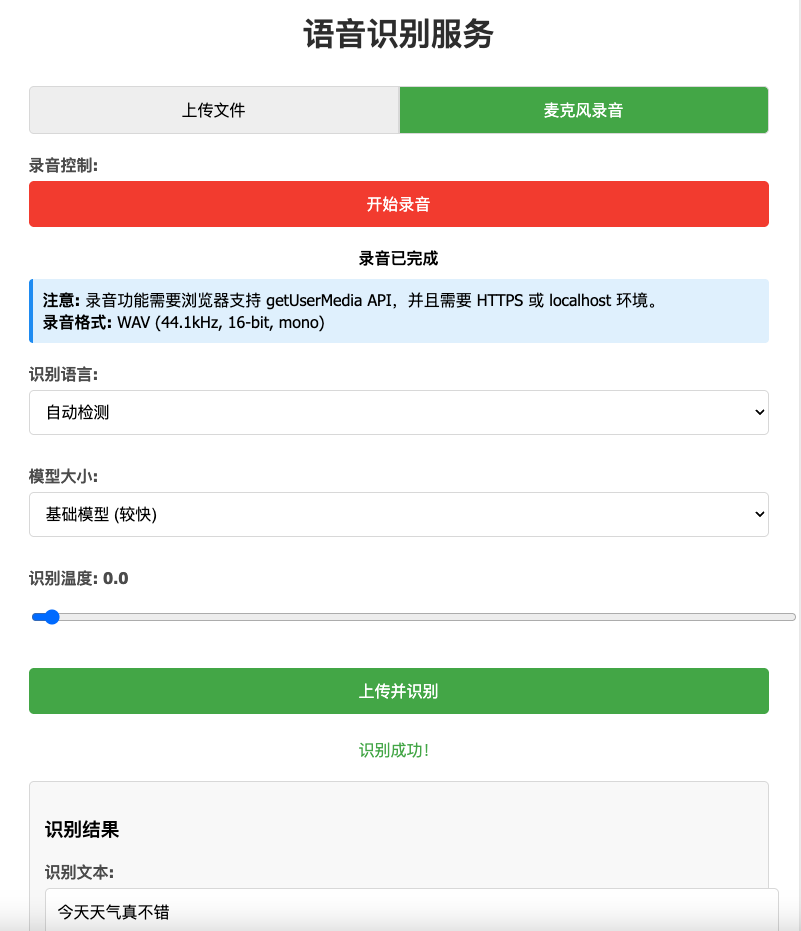Click the green 上传并识别 button

pos(398,691)
